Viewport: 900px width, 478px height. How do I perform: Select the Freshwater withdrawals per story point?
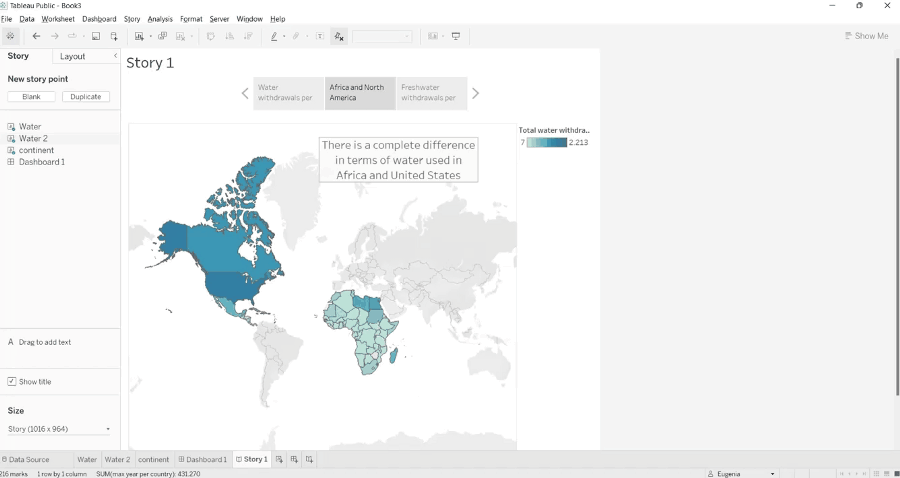pyautogui.click(x=432, y=93)
